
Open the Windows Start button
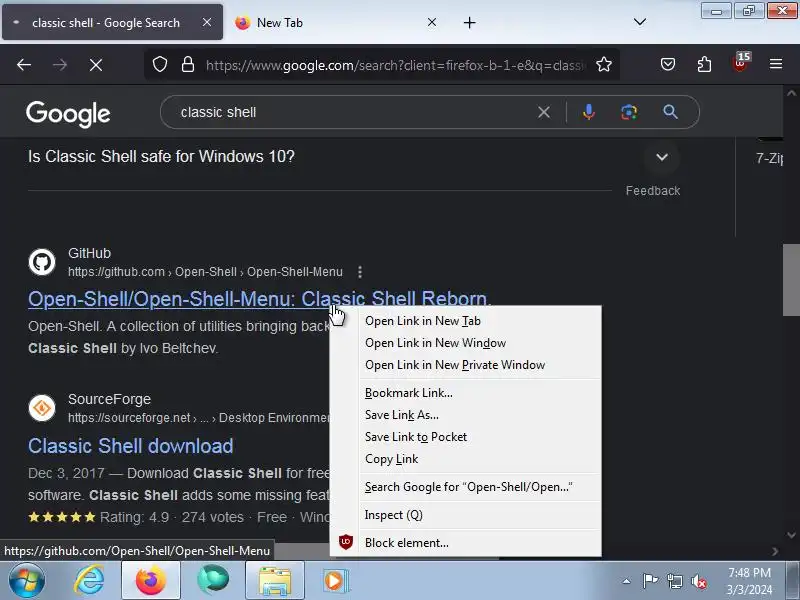(27, 581)
